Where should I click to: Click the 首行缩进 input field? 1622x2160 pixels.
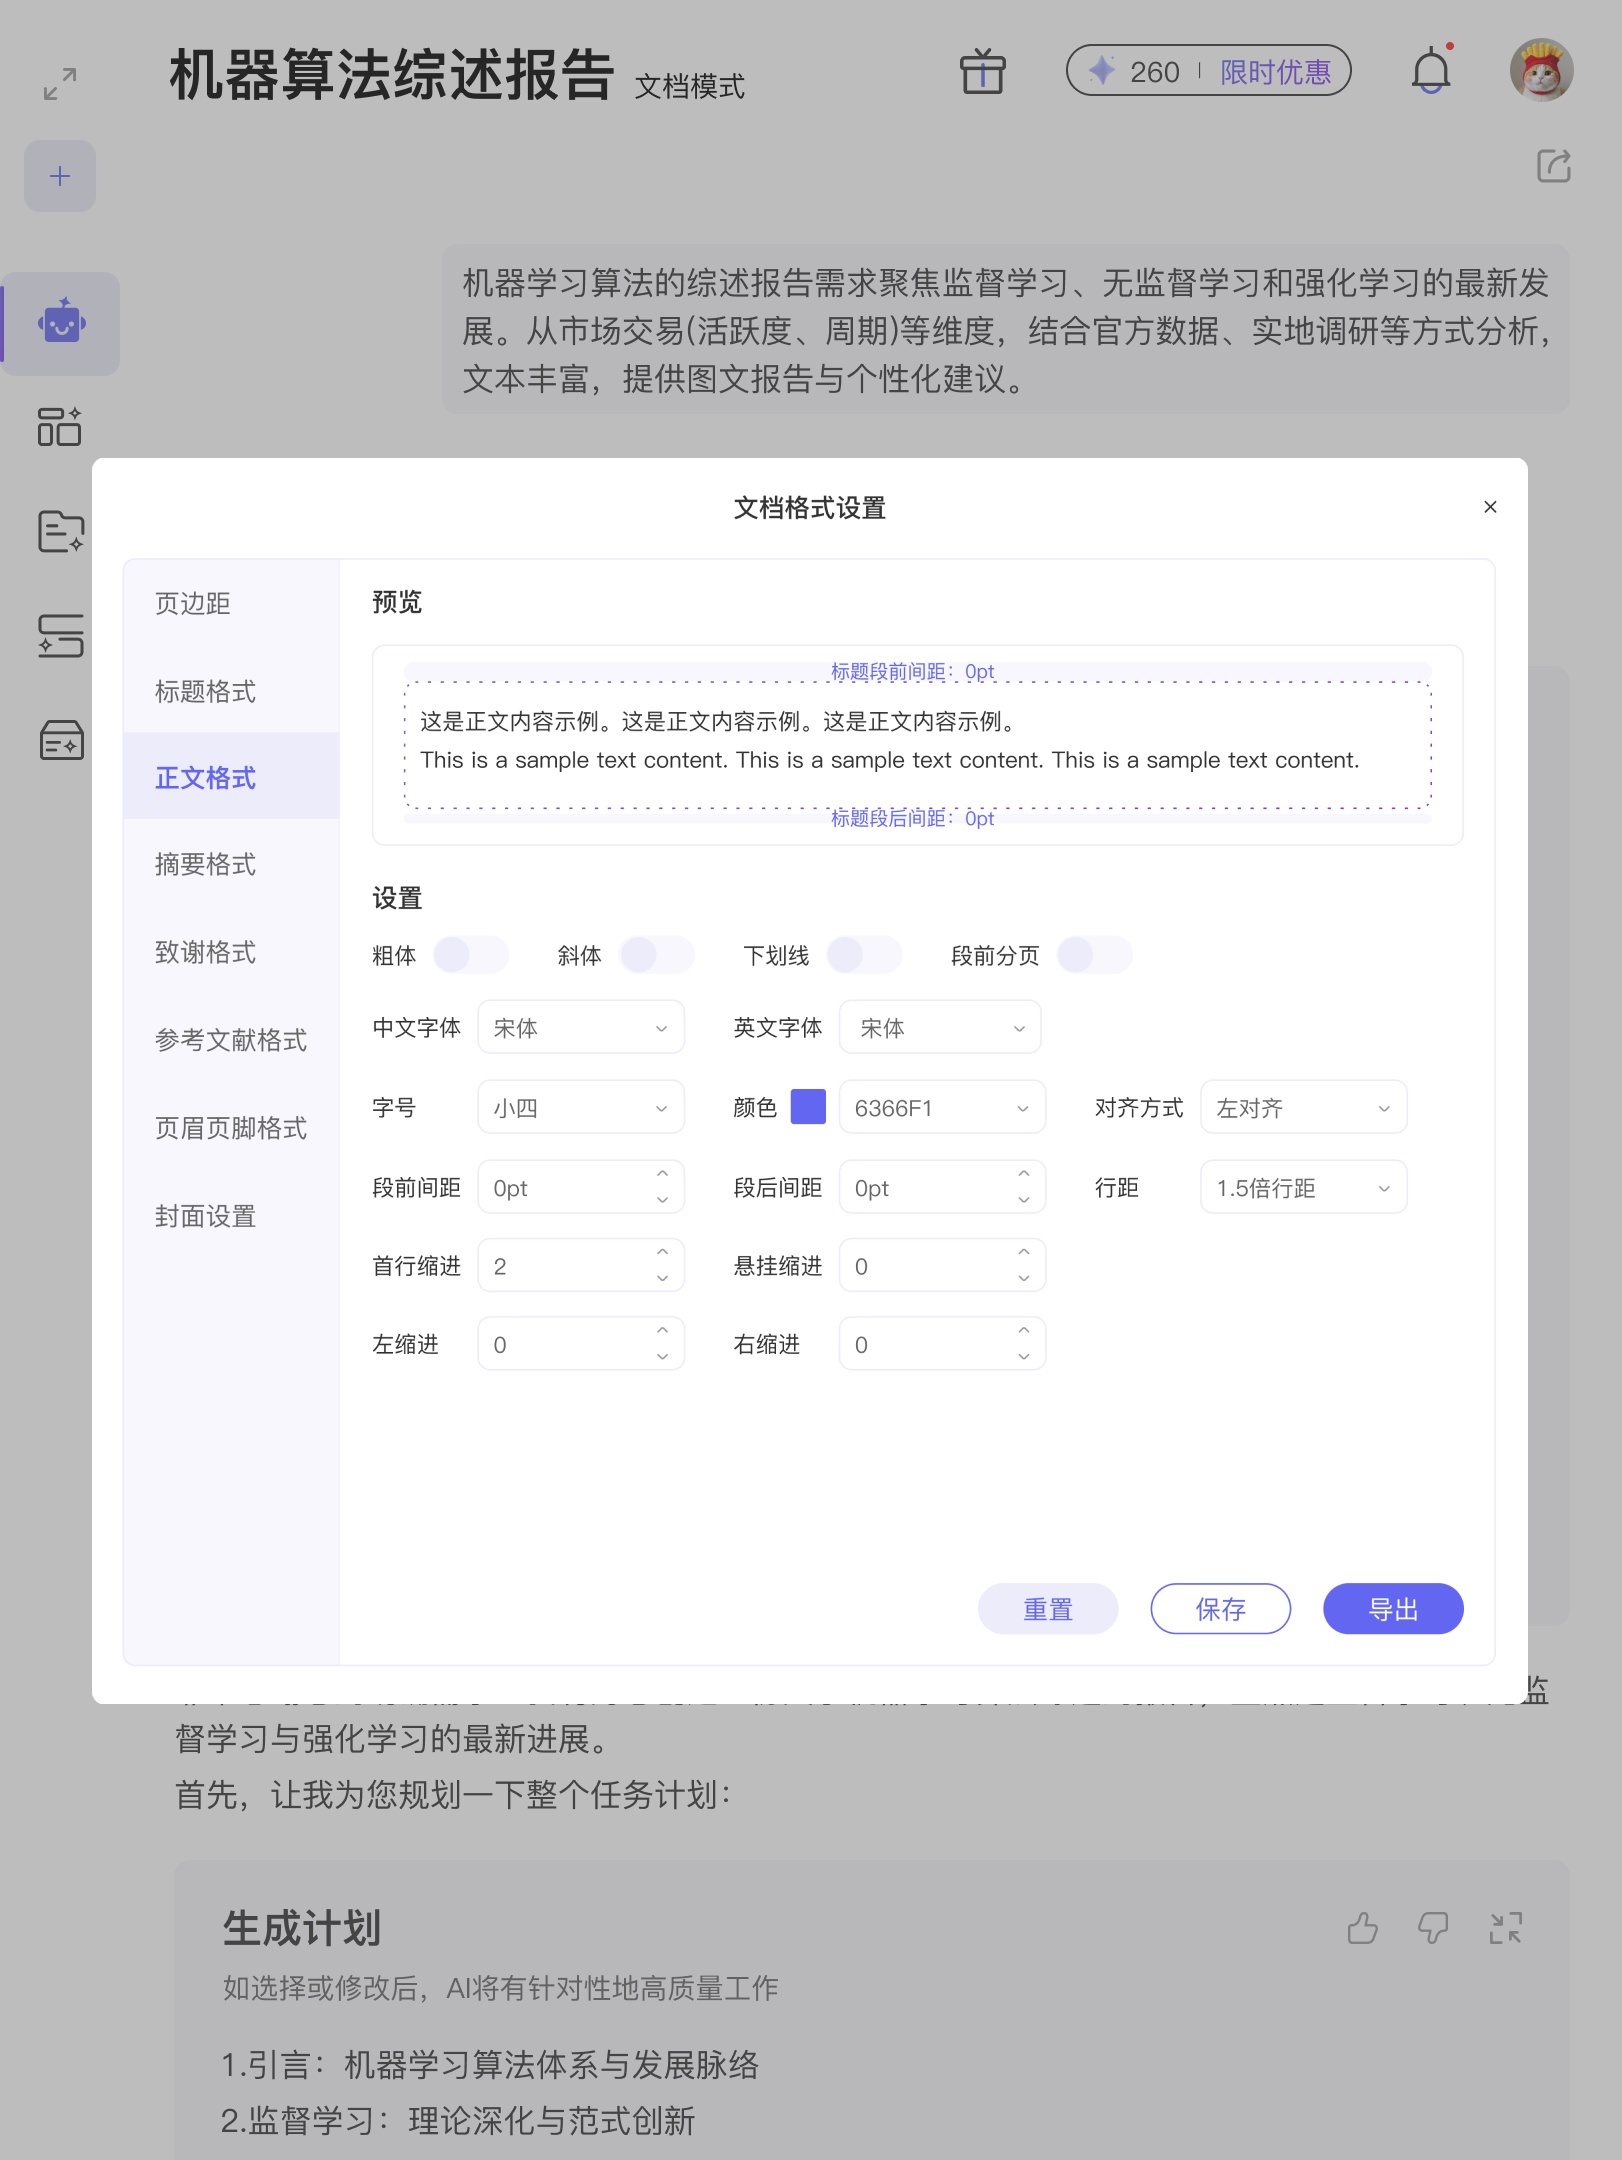click(x=565, y=1266)
